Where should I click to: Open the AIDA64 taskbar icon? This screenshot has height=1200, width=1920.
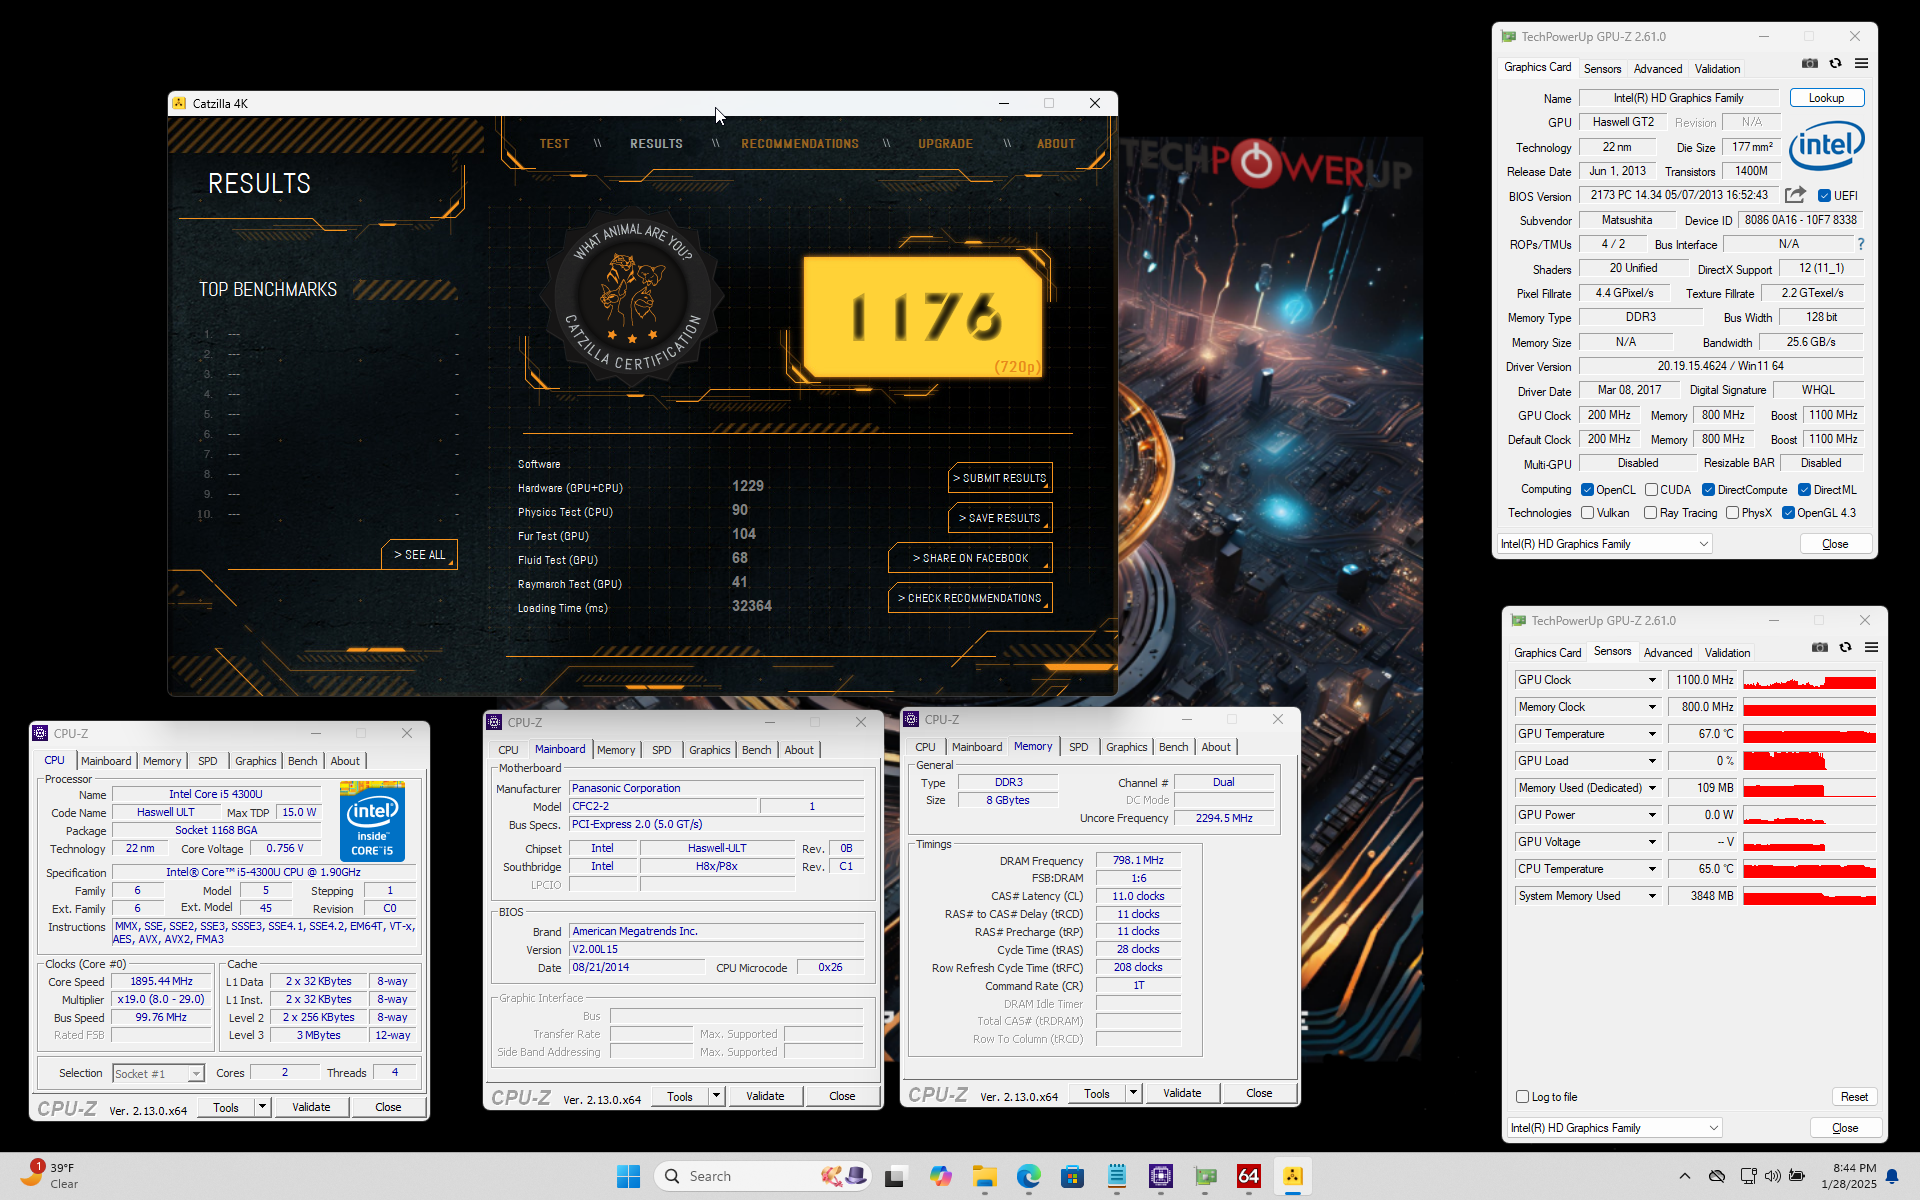1249,1176
